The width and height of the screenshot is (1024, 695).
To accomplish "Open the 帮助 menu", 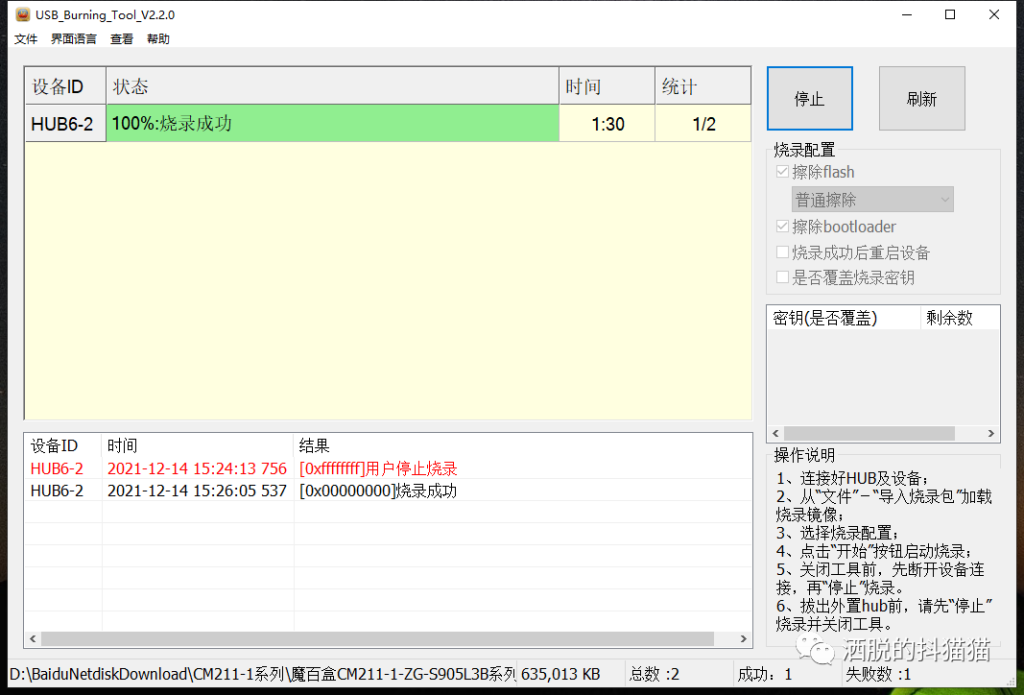I will point(158,39).
